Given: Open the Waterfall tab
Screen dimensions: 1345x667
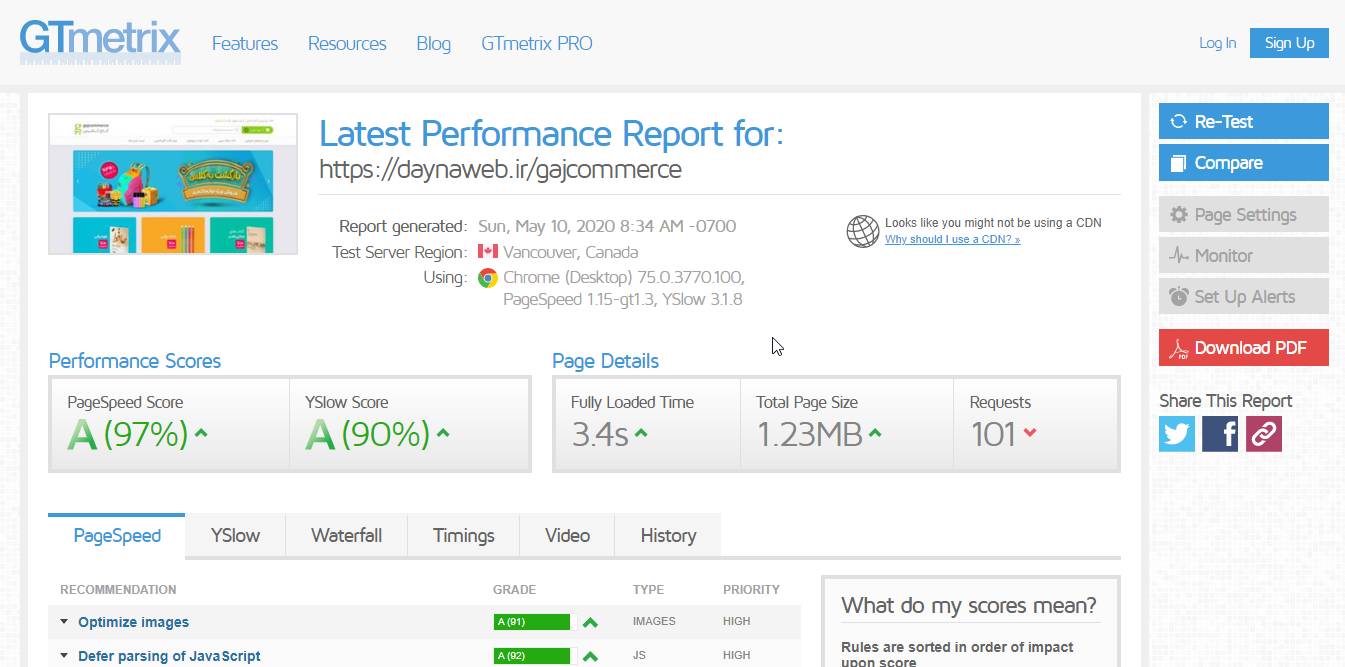Looking at the screenshot, I should [x=346, y=535].
